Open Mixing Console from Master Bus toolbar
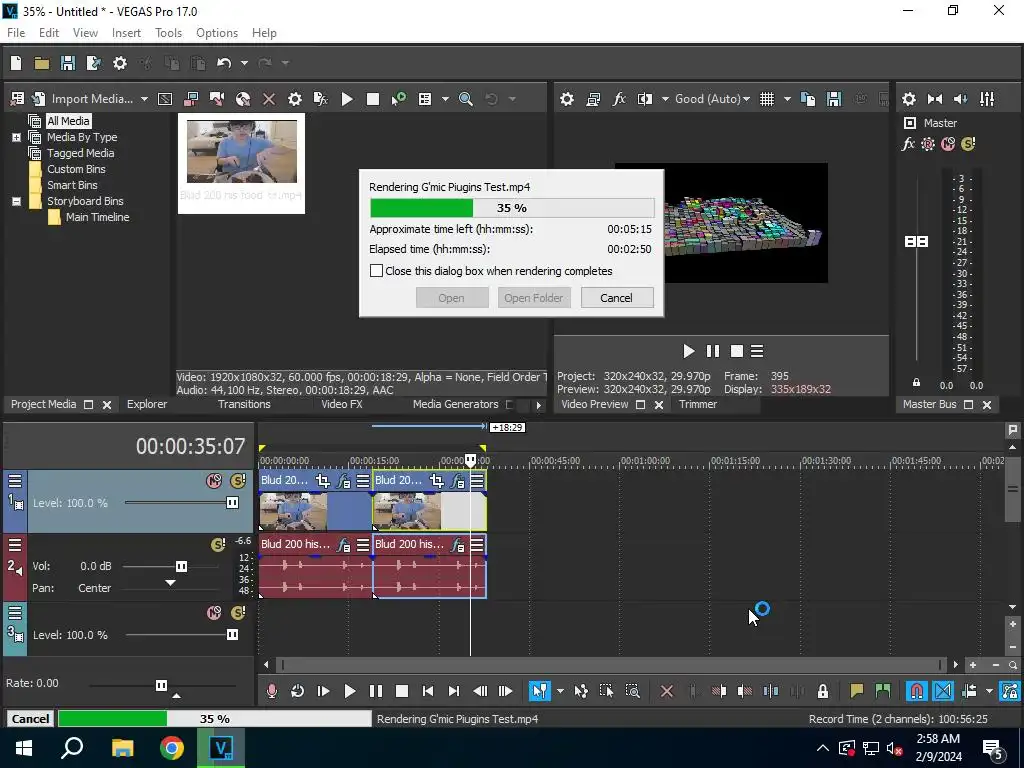The height and width of the screenshot is (768, 1024). pyautogui.click(x=987, y=99)
